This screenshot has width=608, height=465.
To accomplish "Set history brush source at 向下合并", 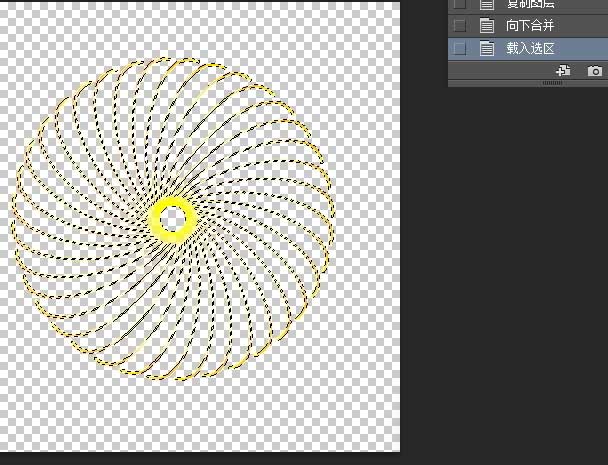I will coord(459,26).
